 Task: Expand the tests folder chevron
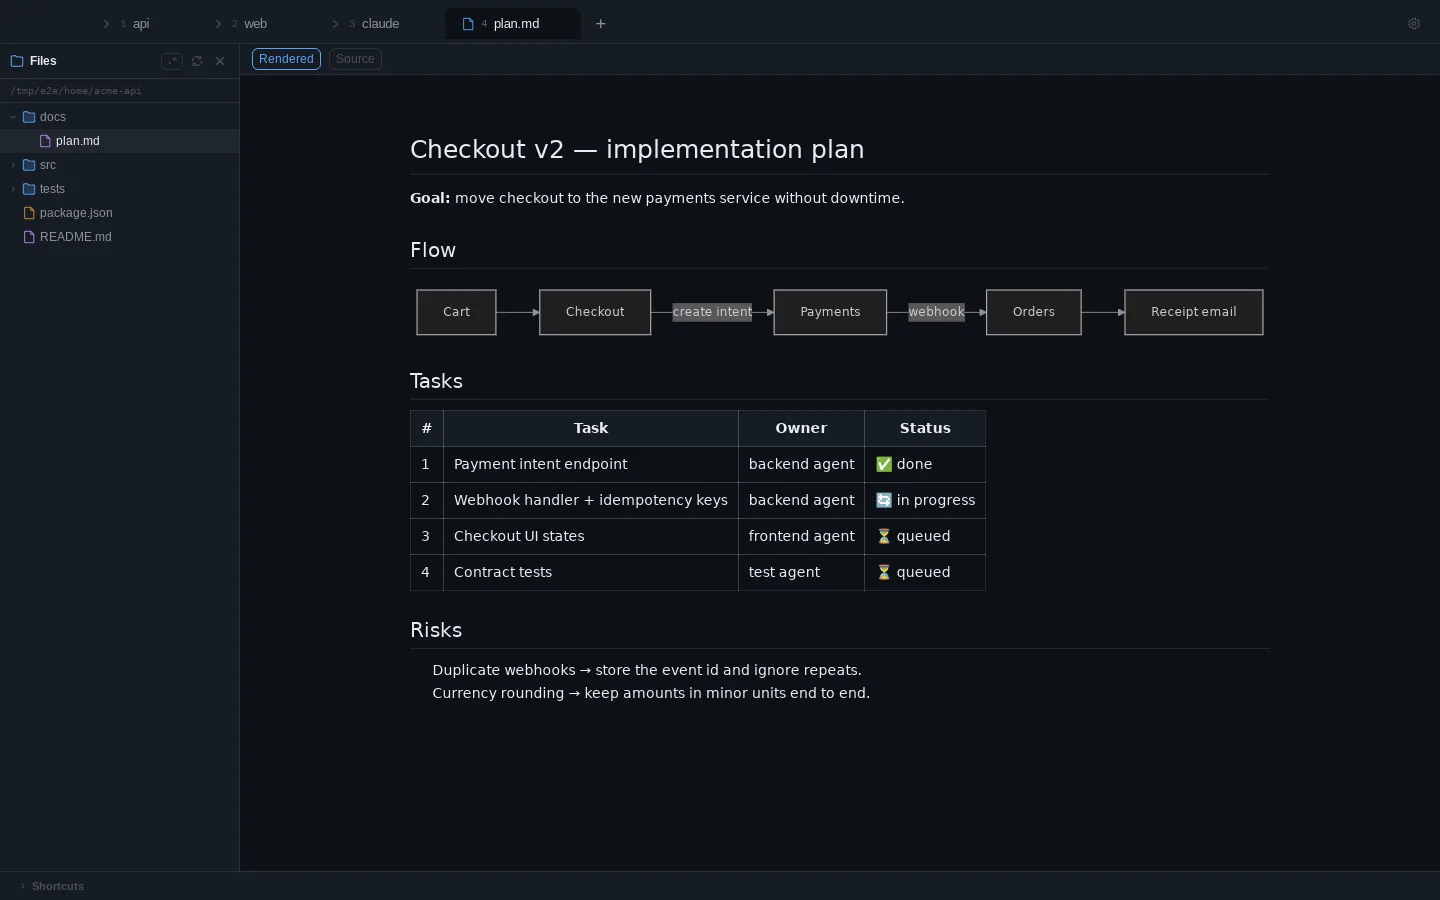click(13, 189)
